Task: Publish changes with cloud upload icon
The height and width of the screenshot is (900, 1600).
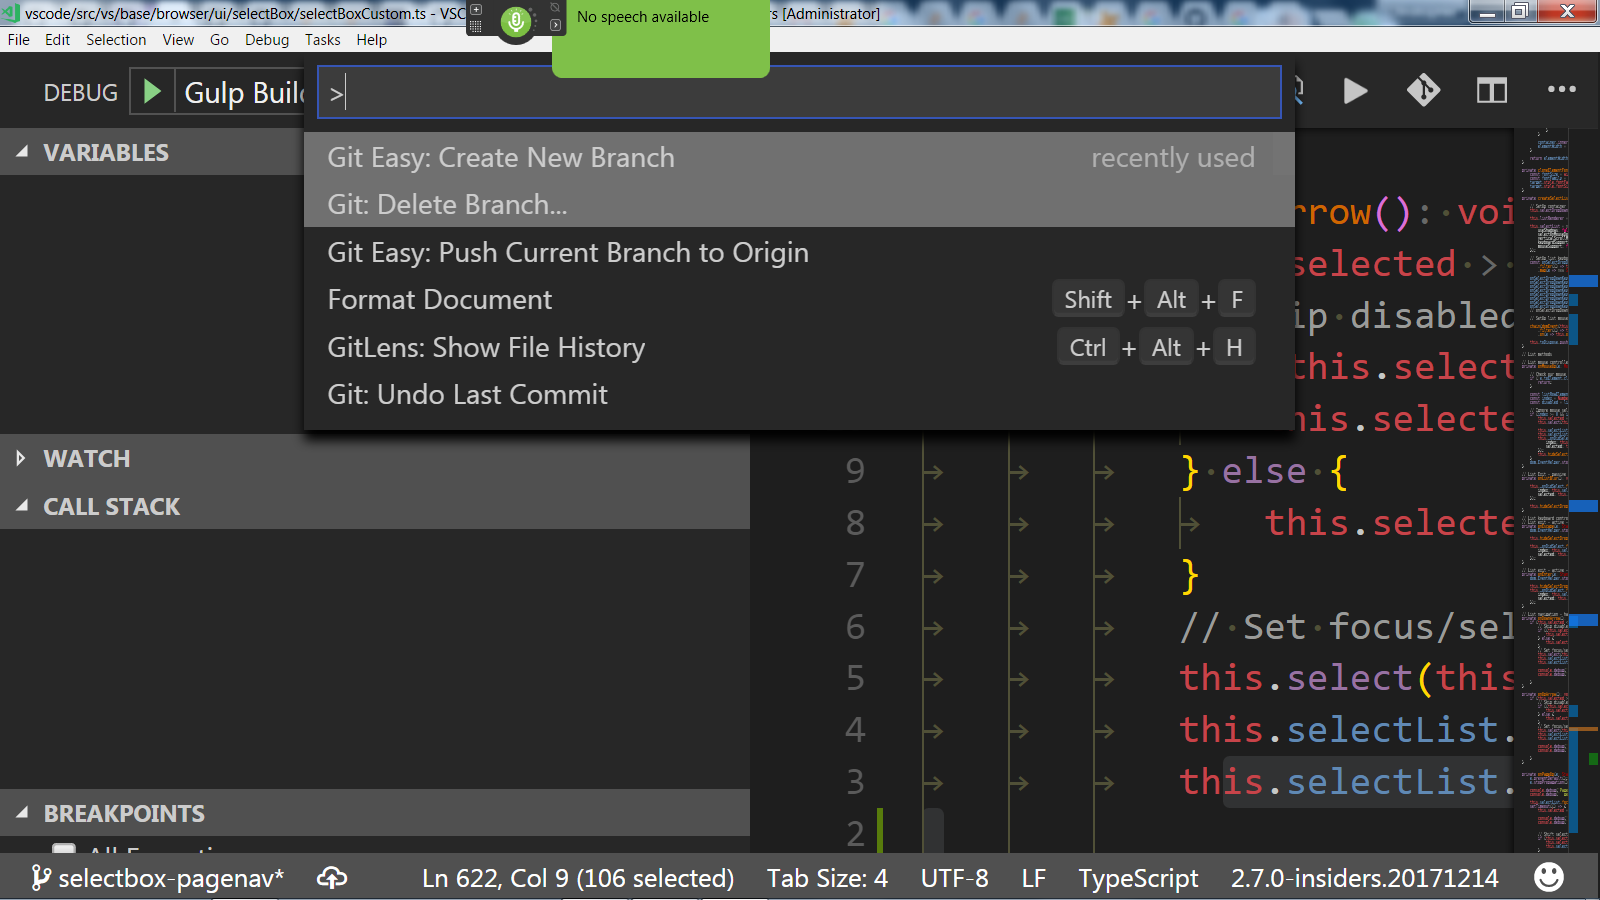Action: [332, 878]
